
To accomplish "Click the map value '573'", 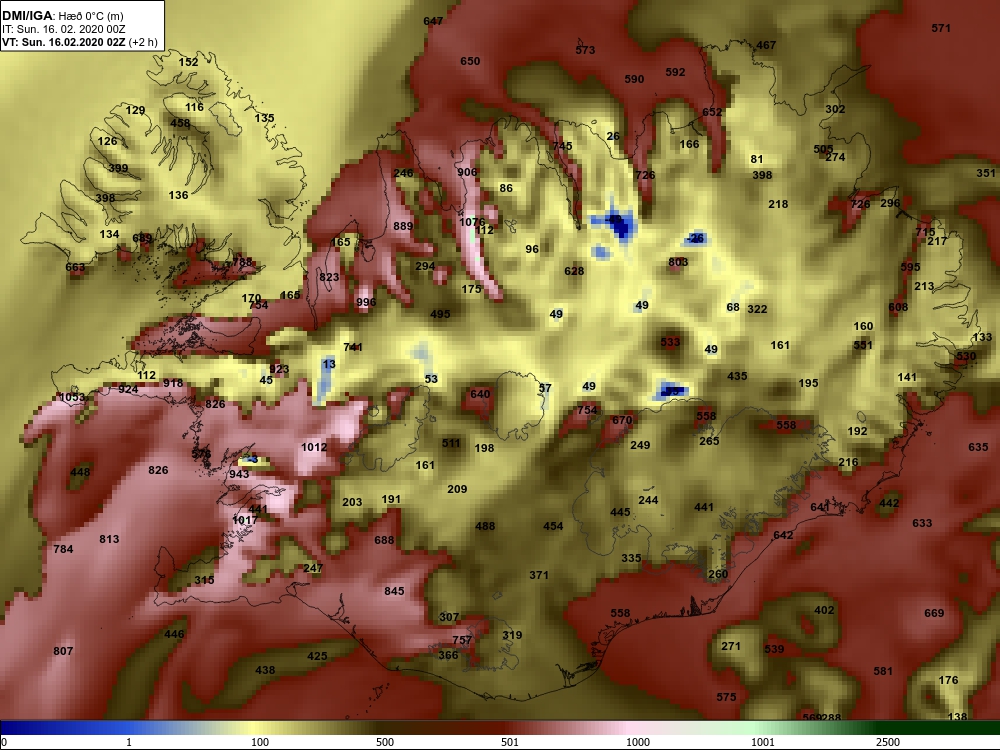I will (585, 50).
